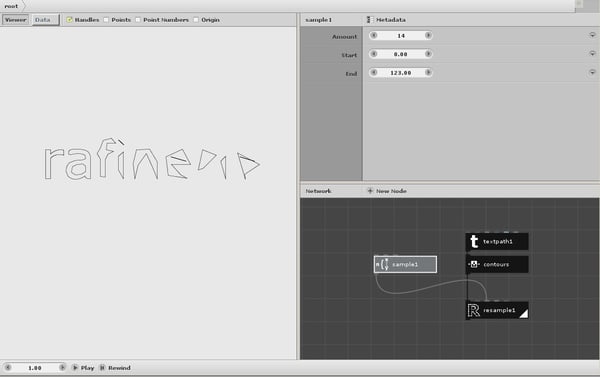The width and height of the screenshot is (600, 377).
Task: Decrease the End value arrow
Action: tap(374, 72)
